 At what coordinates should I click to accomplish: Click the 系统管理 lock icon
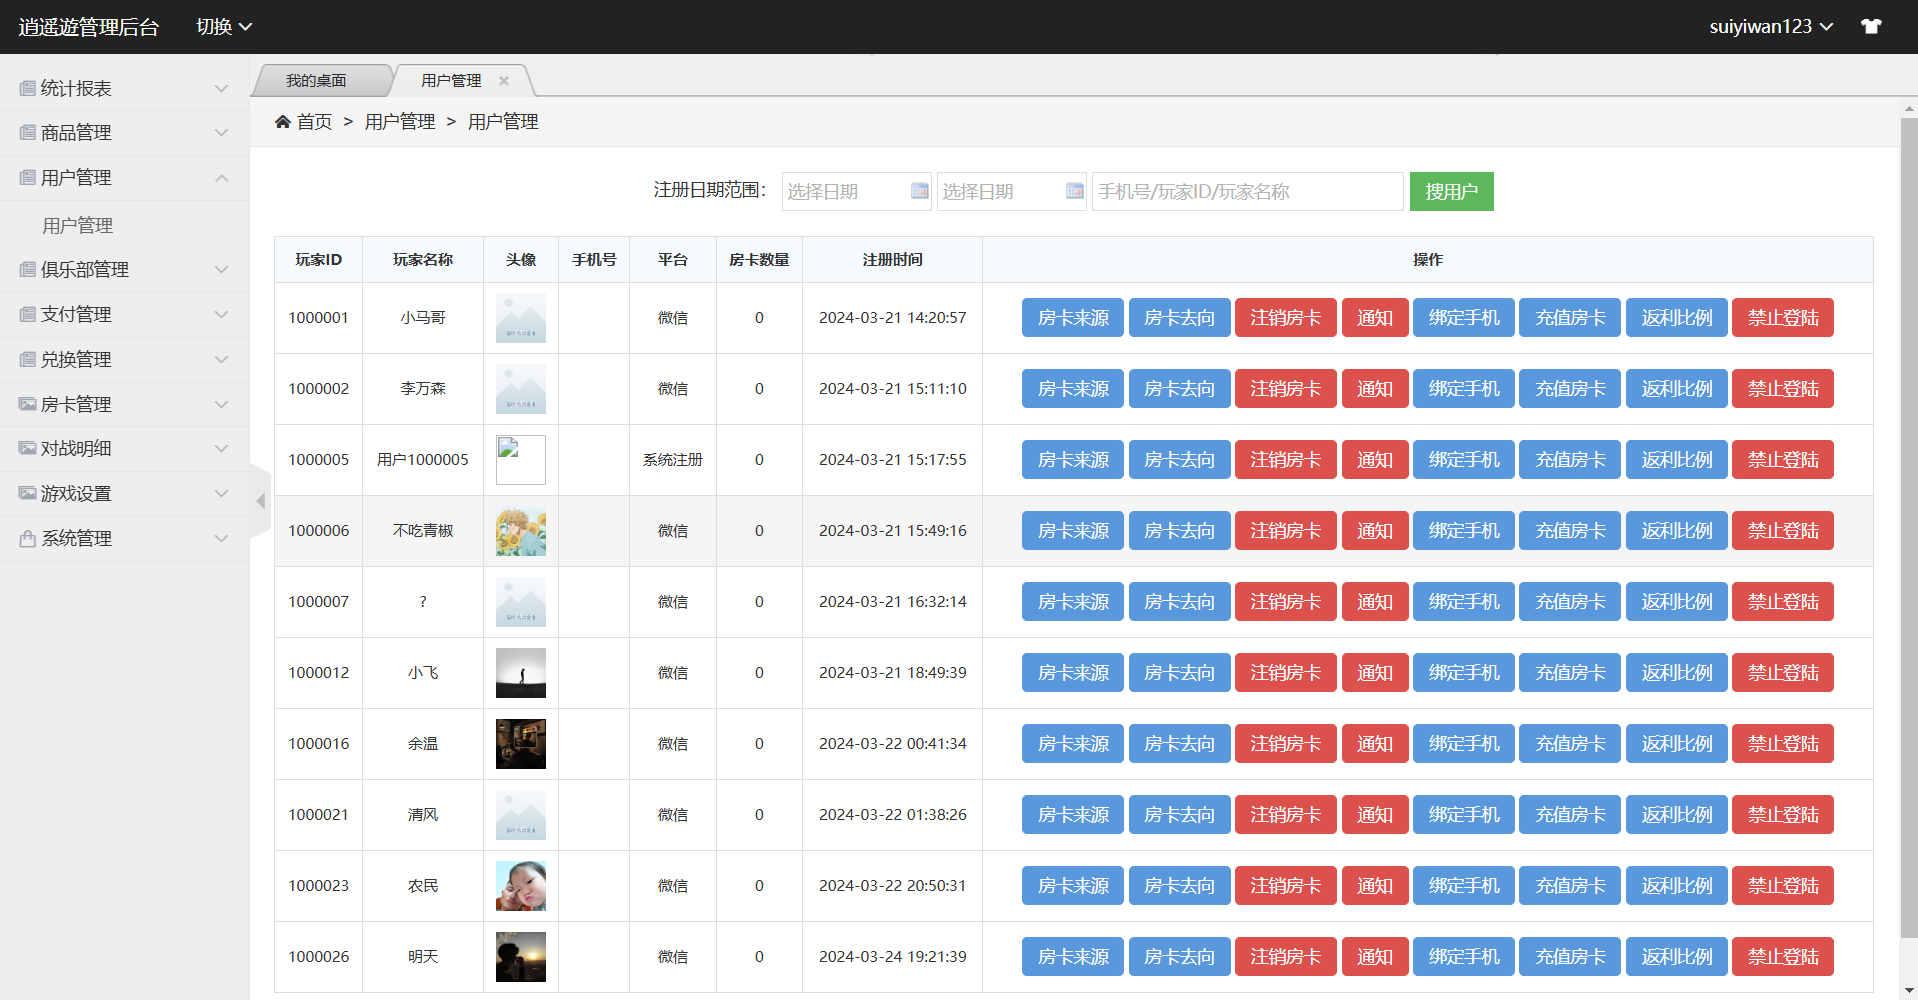[28, 539]
